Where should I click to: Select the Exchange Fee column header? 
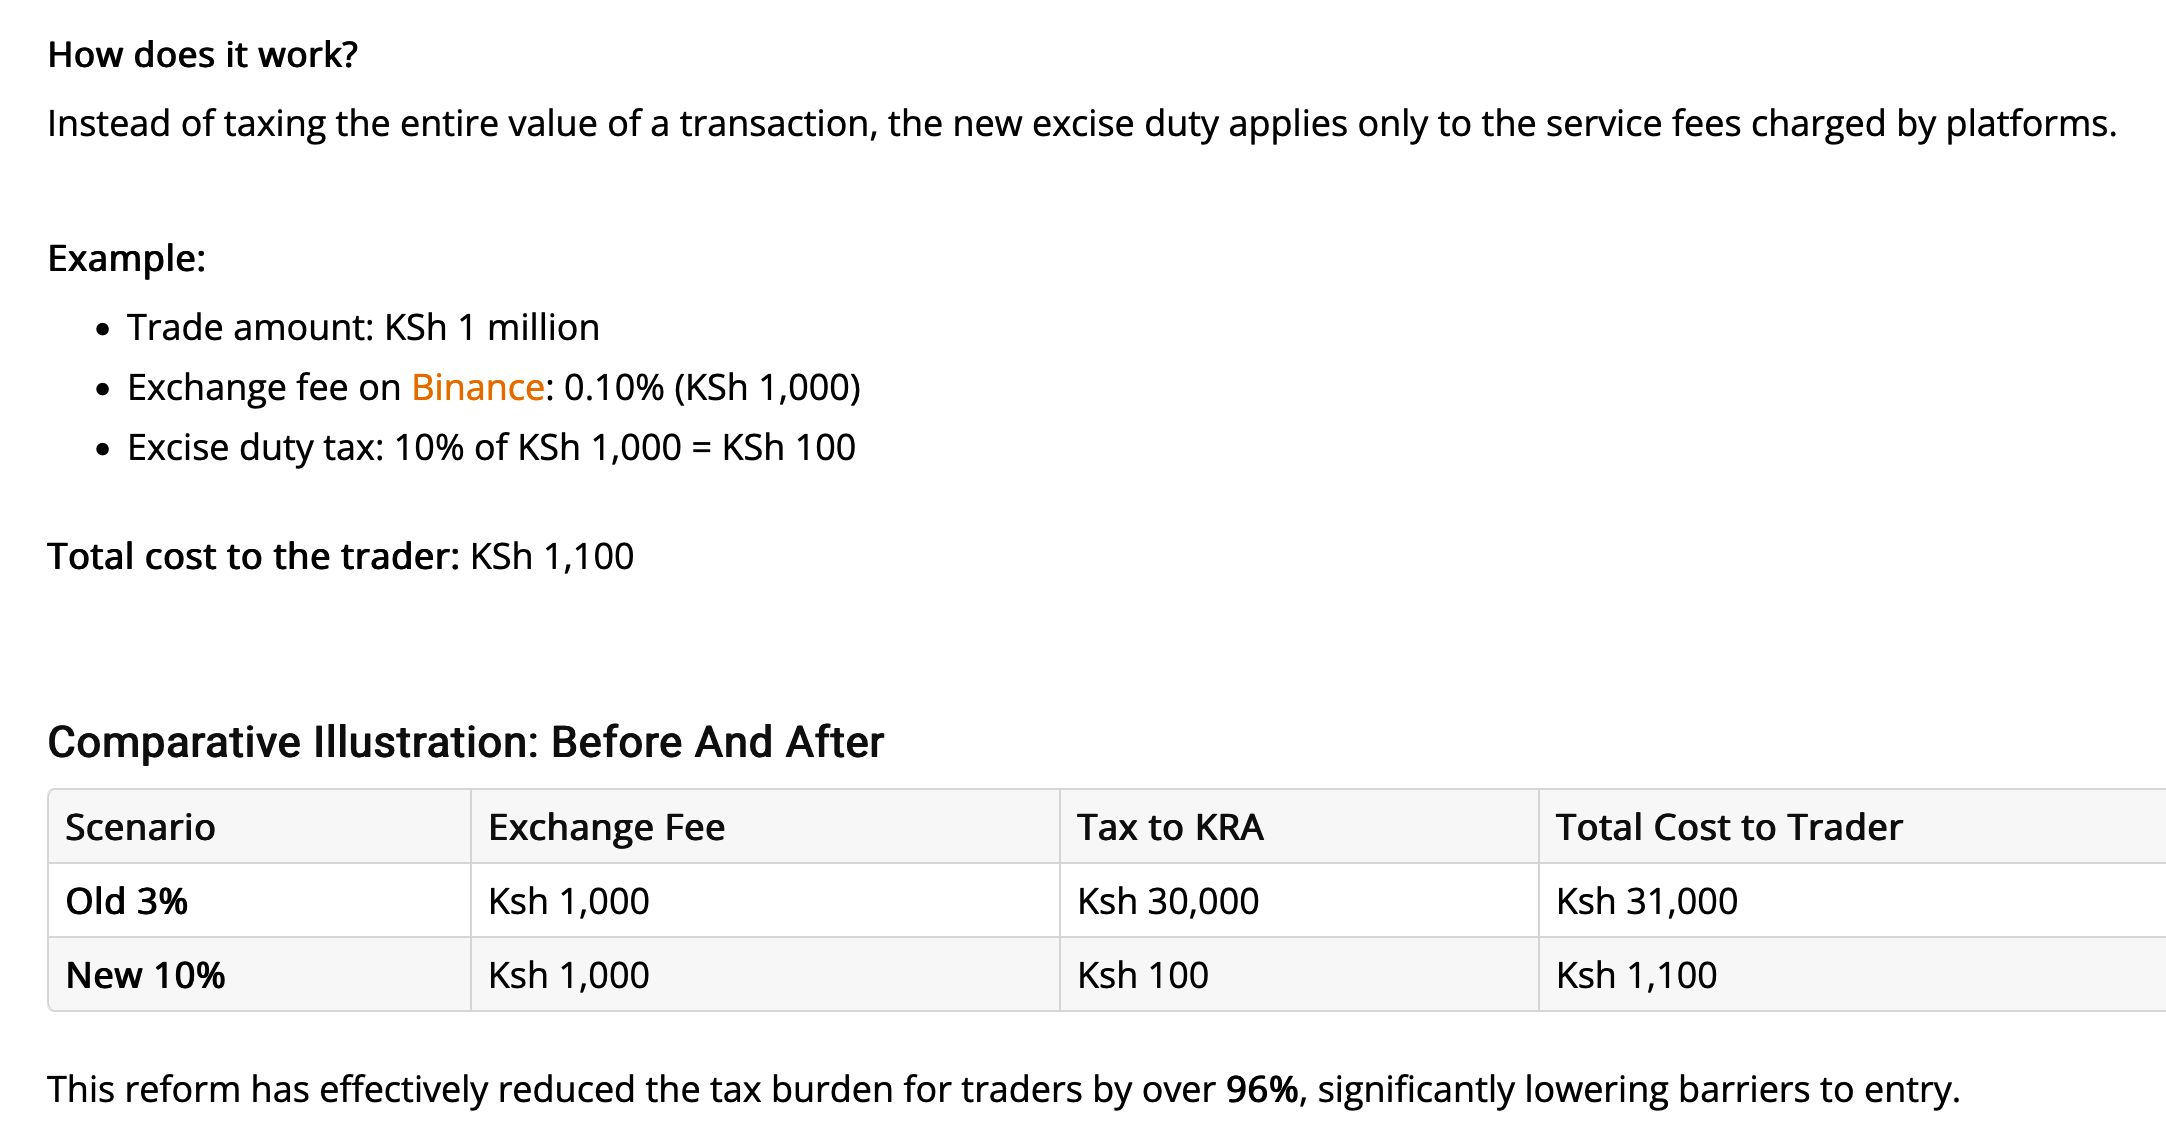coord(606,828)
